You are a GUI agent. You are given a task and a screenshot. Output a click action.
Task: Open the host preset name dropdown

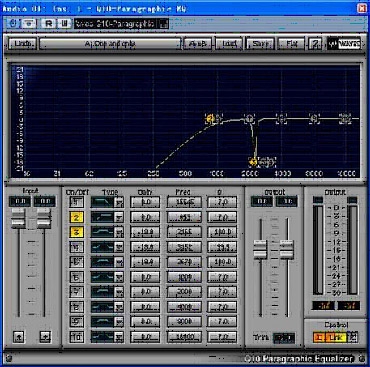click(121, 23)
